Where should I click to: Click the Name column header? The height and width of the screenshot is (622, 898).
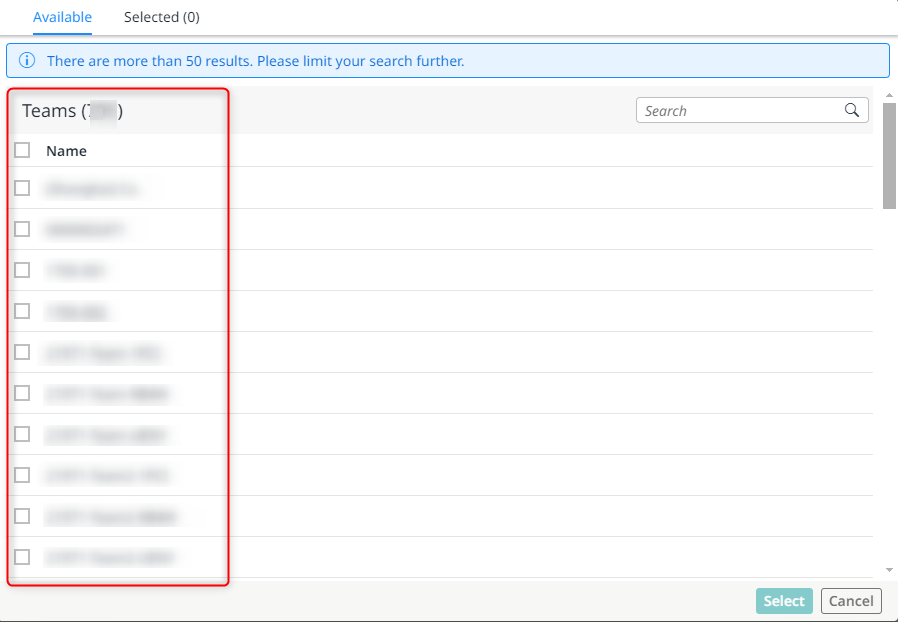(x=66, y=151)
